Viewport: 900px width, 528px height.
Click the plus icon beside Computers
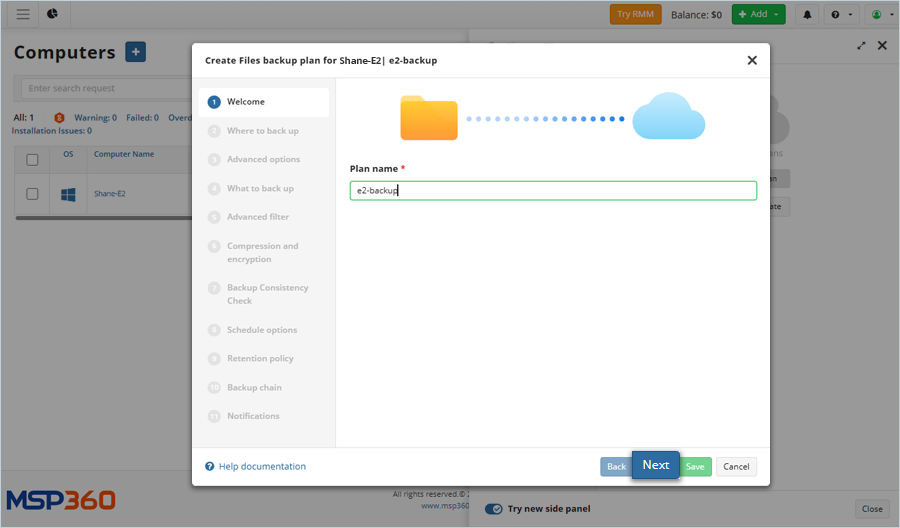point(135,53)
